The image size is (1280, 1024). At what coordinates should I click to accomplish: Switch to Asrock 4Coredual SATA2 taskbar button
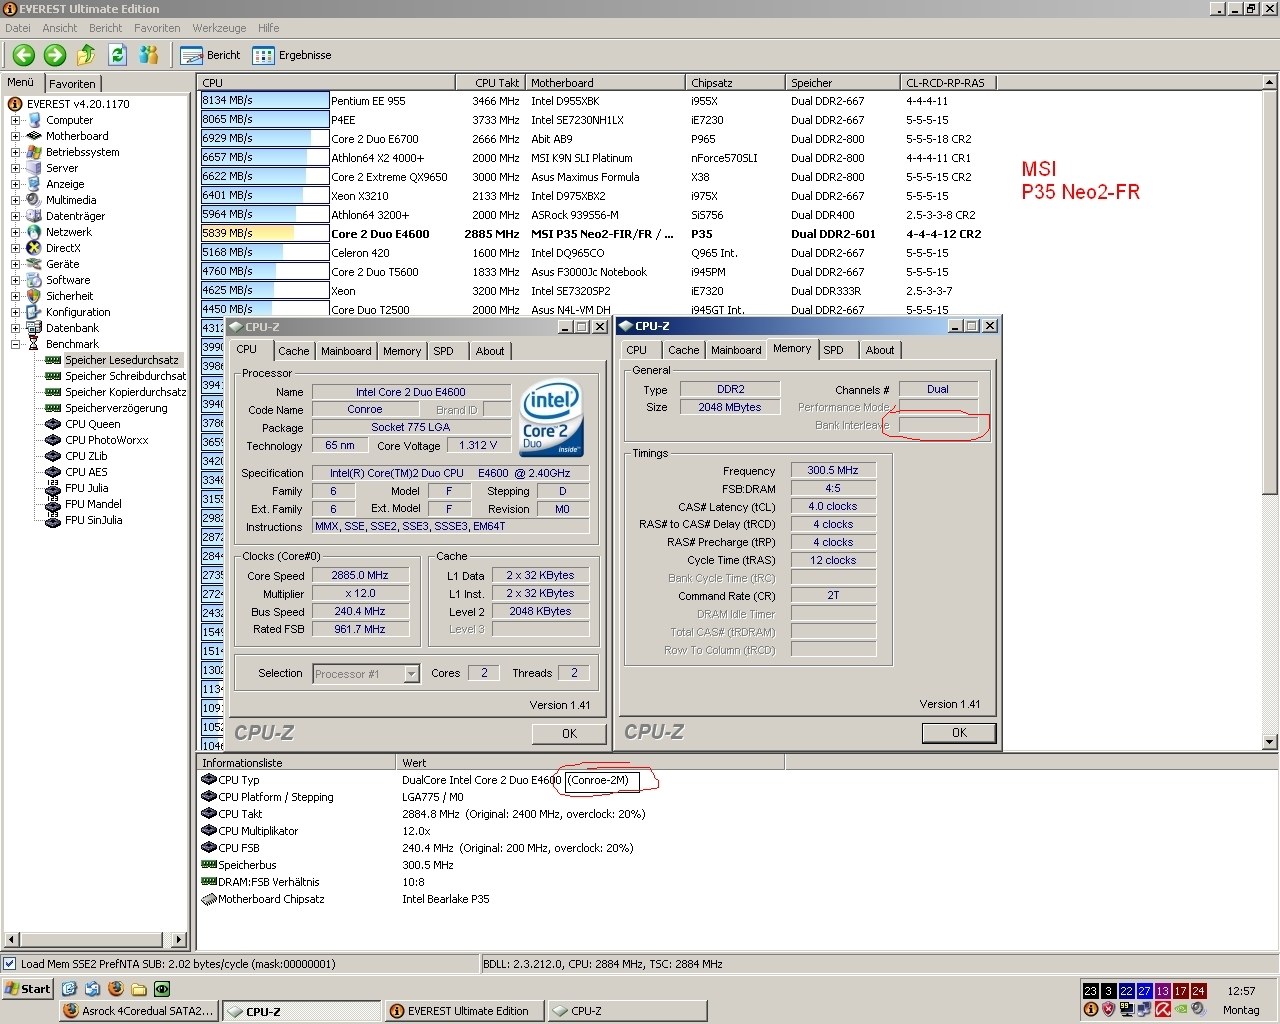(138, 1011)
